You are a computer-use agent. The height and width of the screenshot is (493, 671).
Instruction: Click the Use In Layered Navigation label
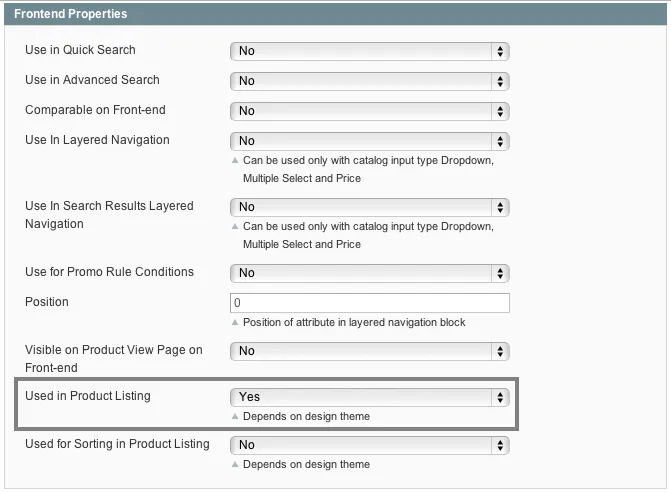[97, 140]
